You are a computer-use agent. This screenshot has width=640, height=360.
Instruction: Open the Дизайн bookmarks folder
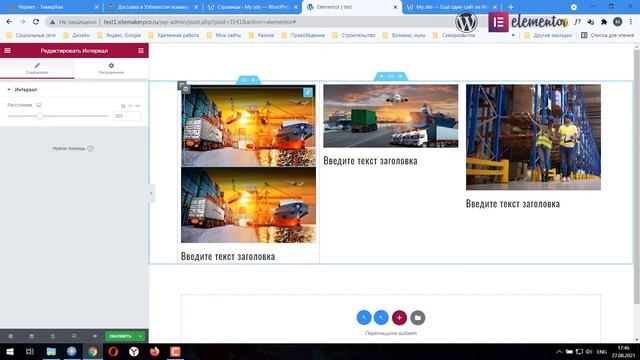point(76,36)
